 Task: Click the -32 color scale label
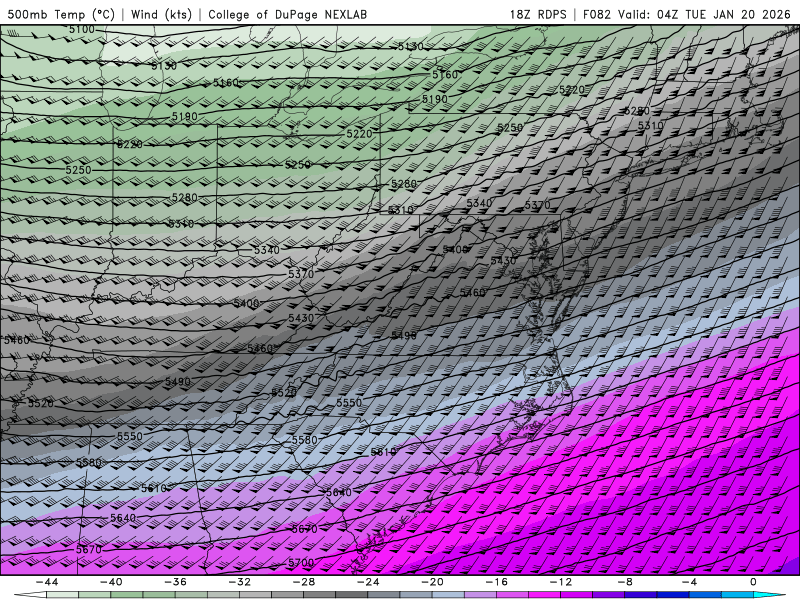coord(240,582)
